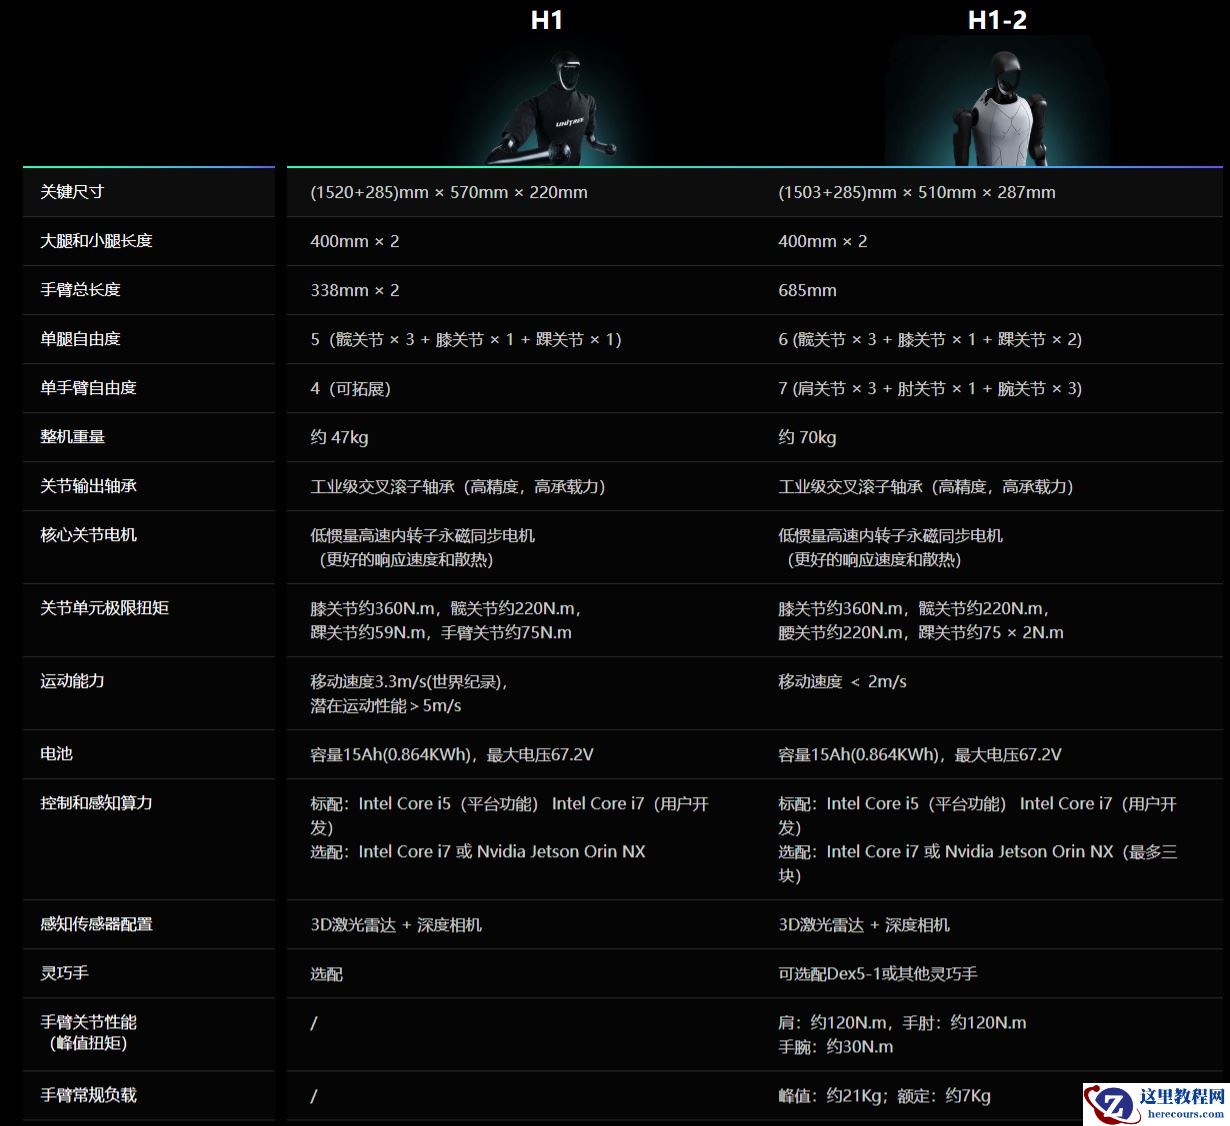
Task: Click H1 torque line 膝关节约360N.m, 髋关节约220N.m
Action: pyautogui.click(x=445, y=608)
